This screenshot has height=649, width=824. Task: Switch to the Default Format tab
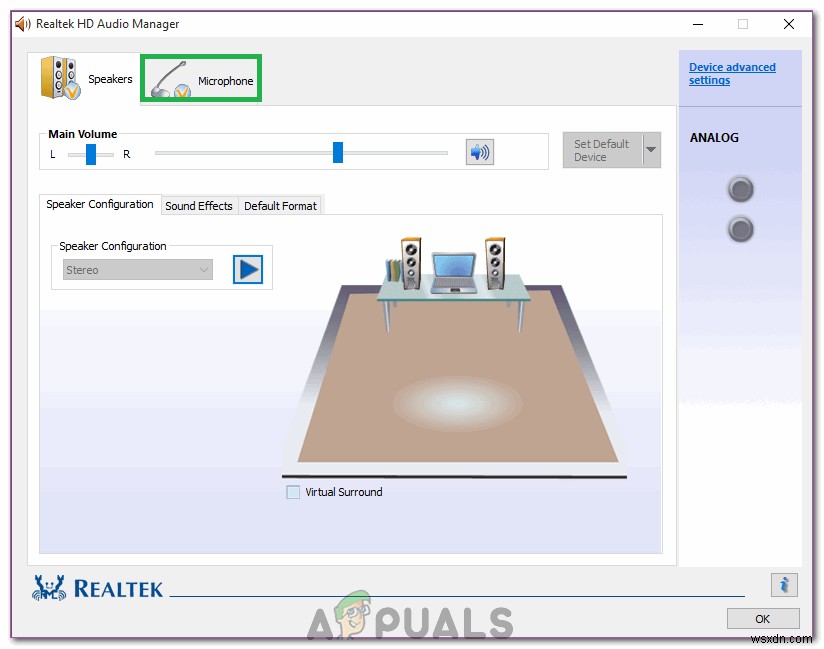click(x=280, y=206)
